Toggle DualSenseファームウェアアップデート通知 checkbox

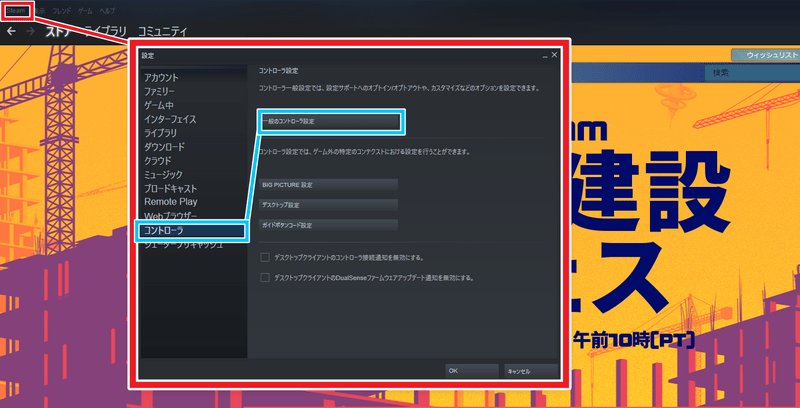point(265,278)
